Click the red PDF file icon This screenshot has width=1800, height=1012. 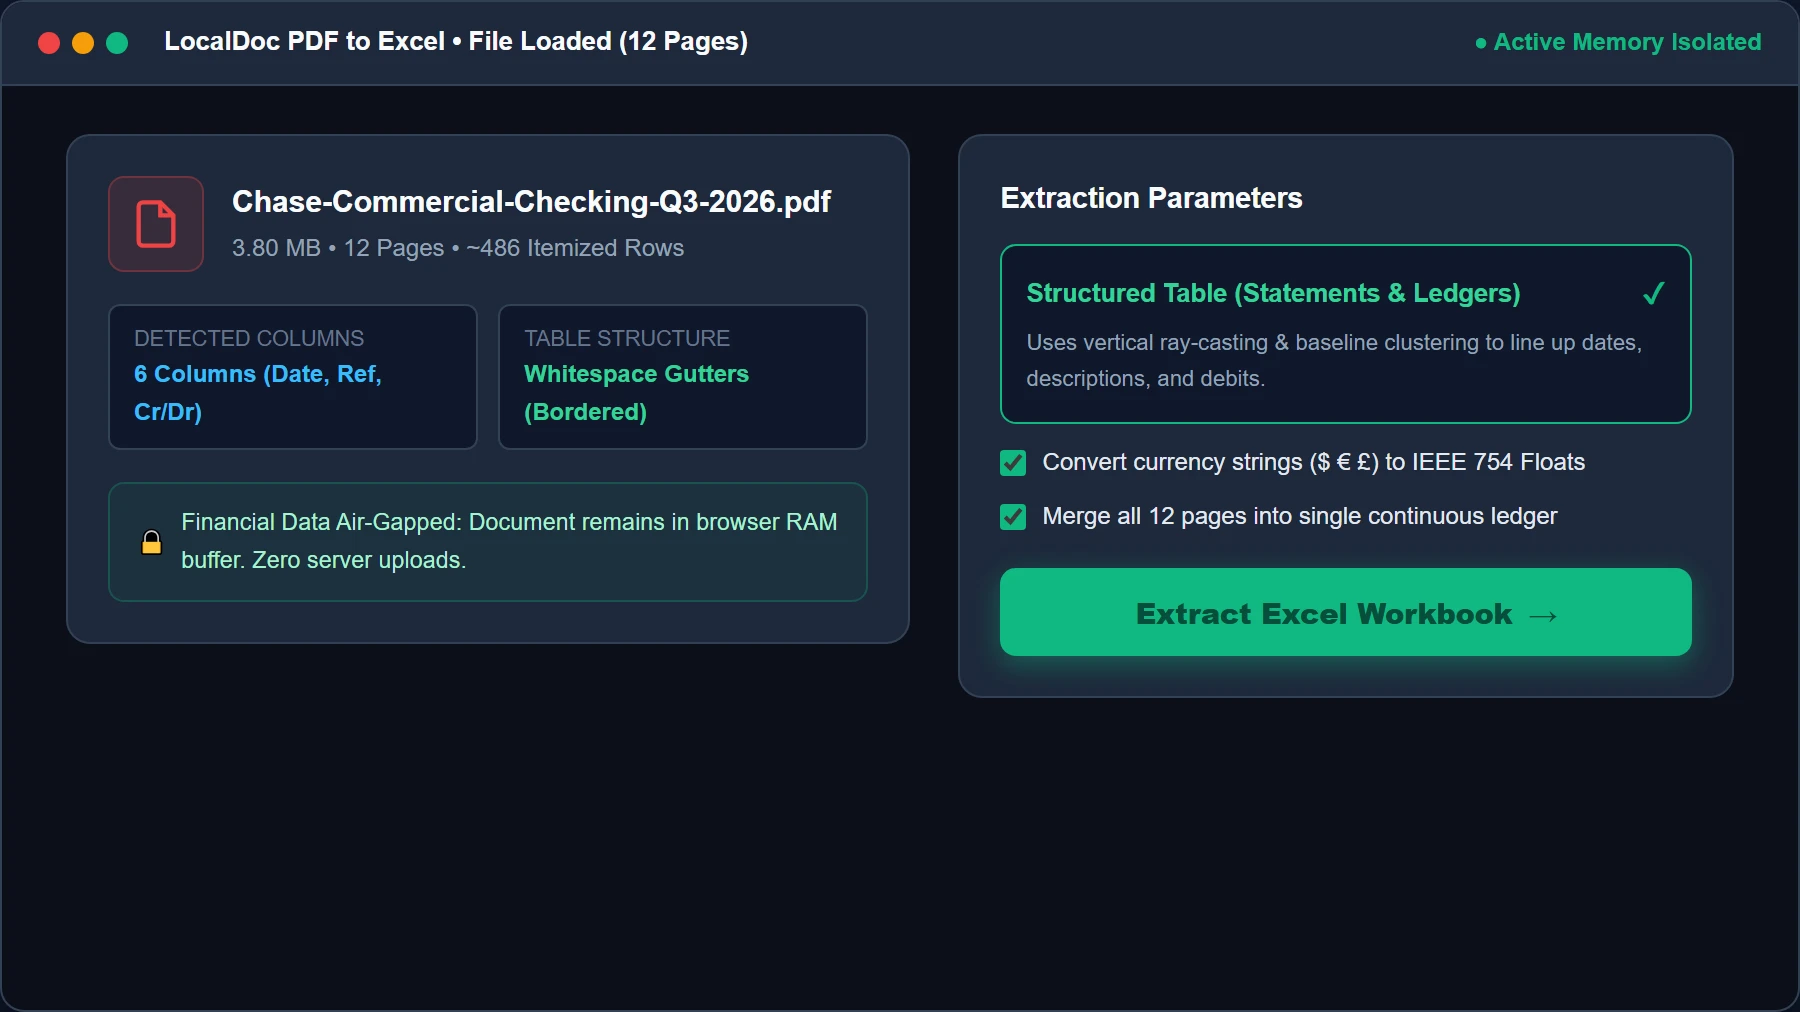[156, 224]
